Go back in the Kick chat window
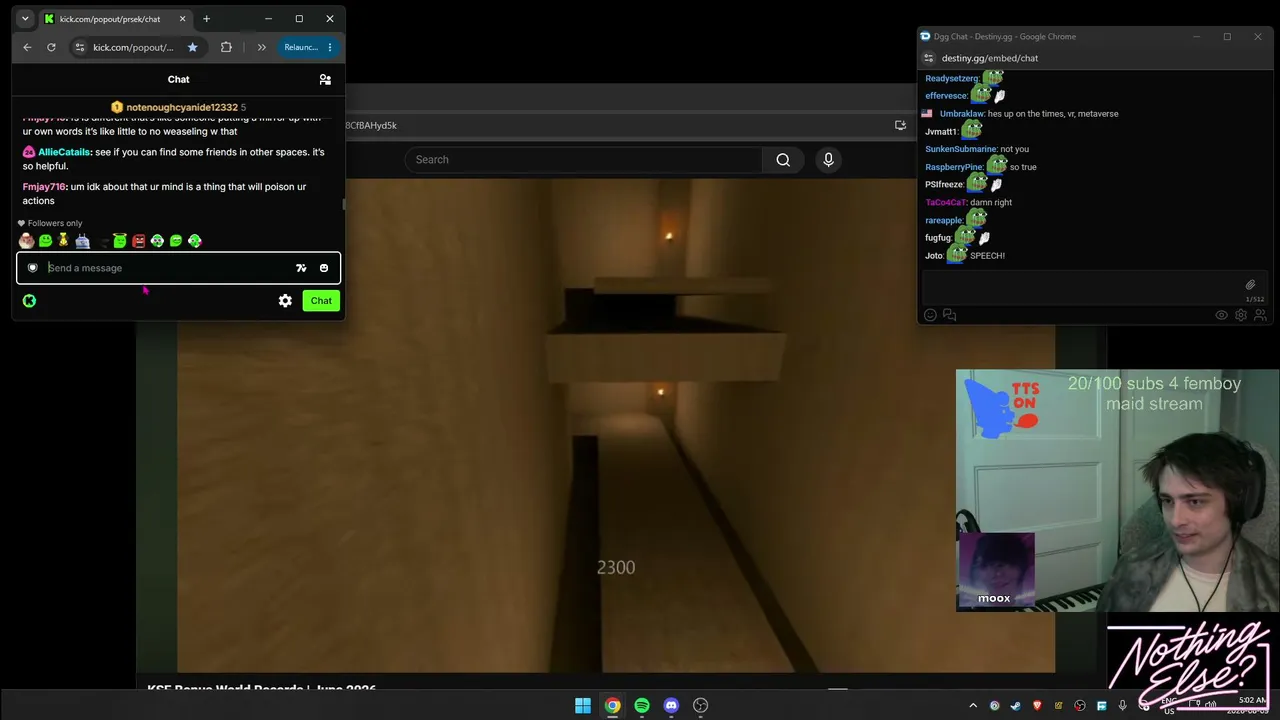The height and width of the screenshot is (720, 1280). pos(27,47)
